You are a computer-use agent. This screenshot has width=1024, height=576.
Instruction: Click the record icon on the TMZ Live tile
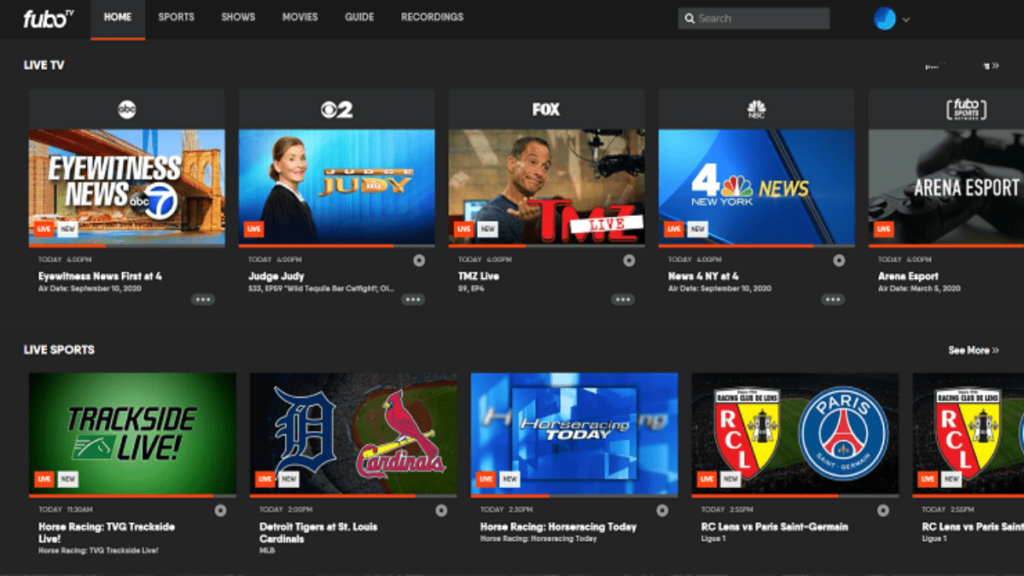(x=628, y=258)
